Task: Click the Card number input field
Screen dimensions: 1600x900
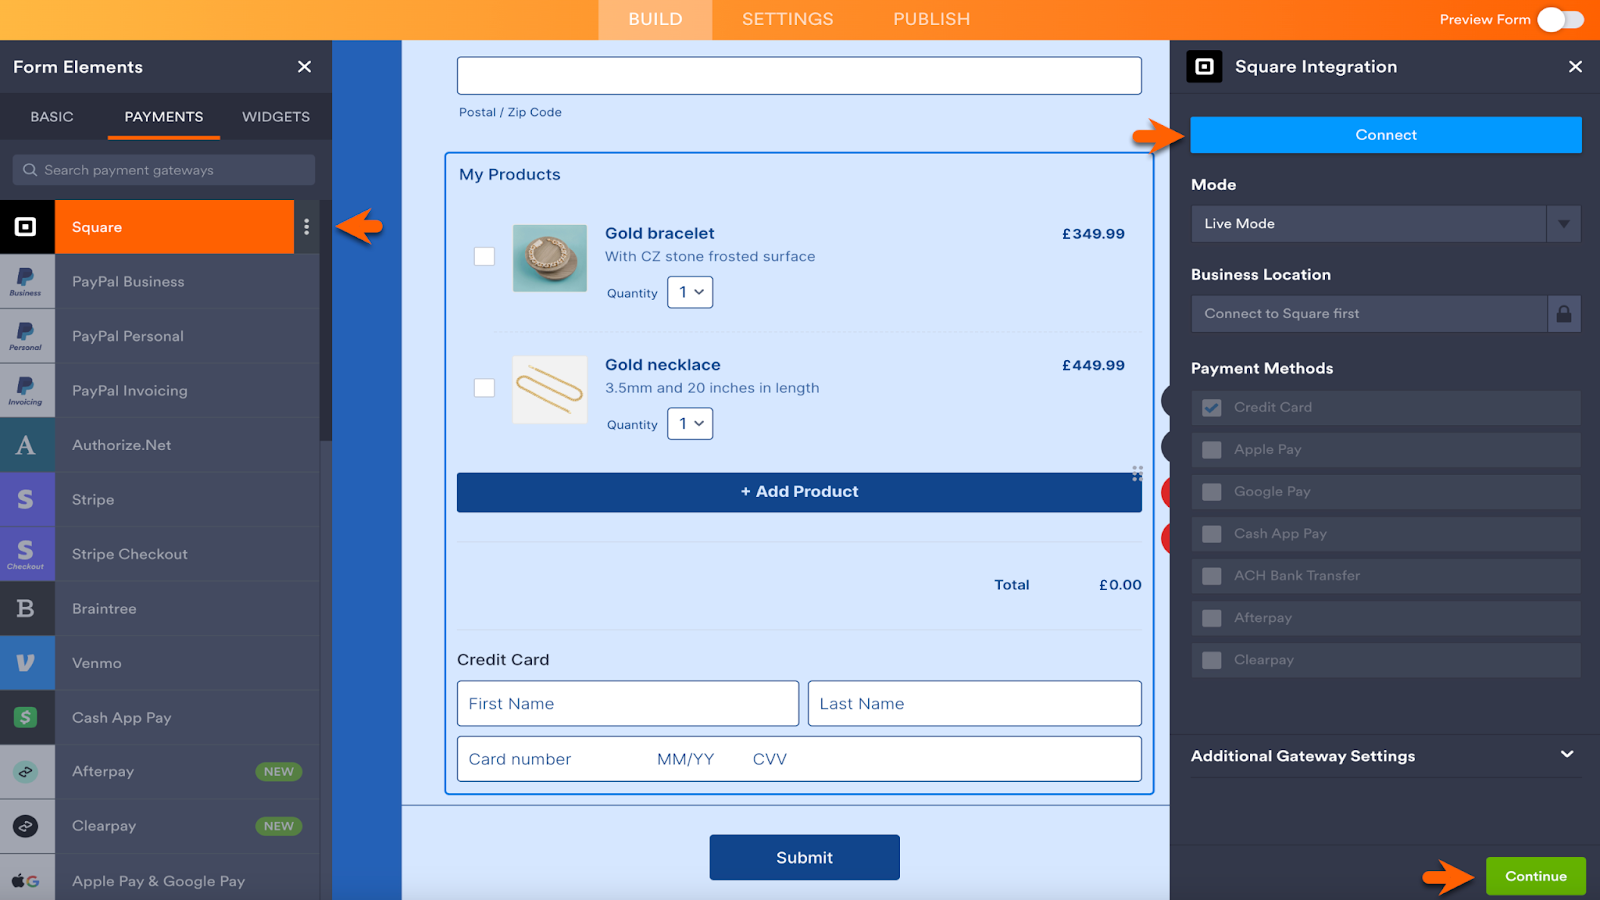Action: (x=799, y=759)
